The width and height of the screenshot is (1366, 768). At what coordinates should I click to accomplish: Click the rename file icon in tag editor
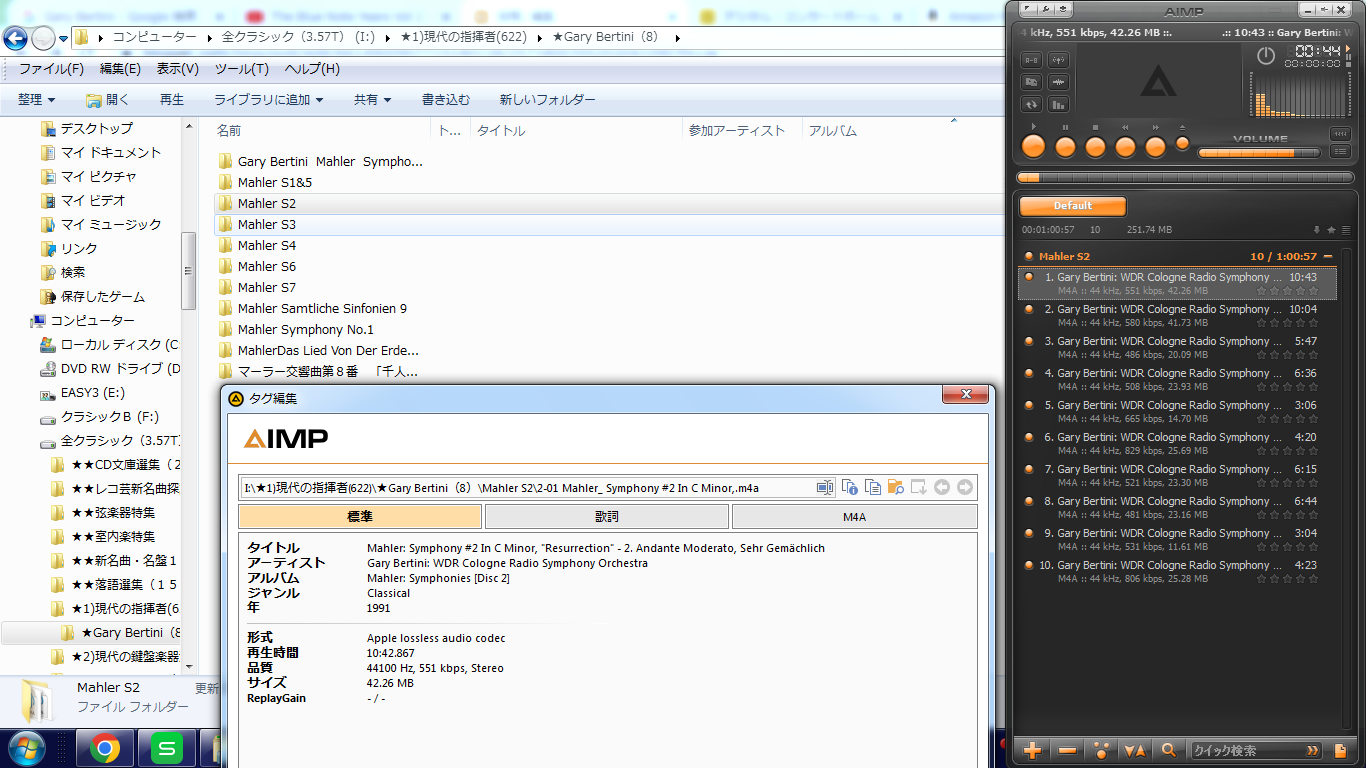coord(825,487)
